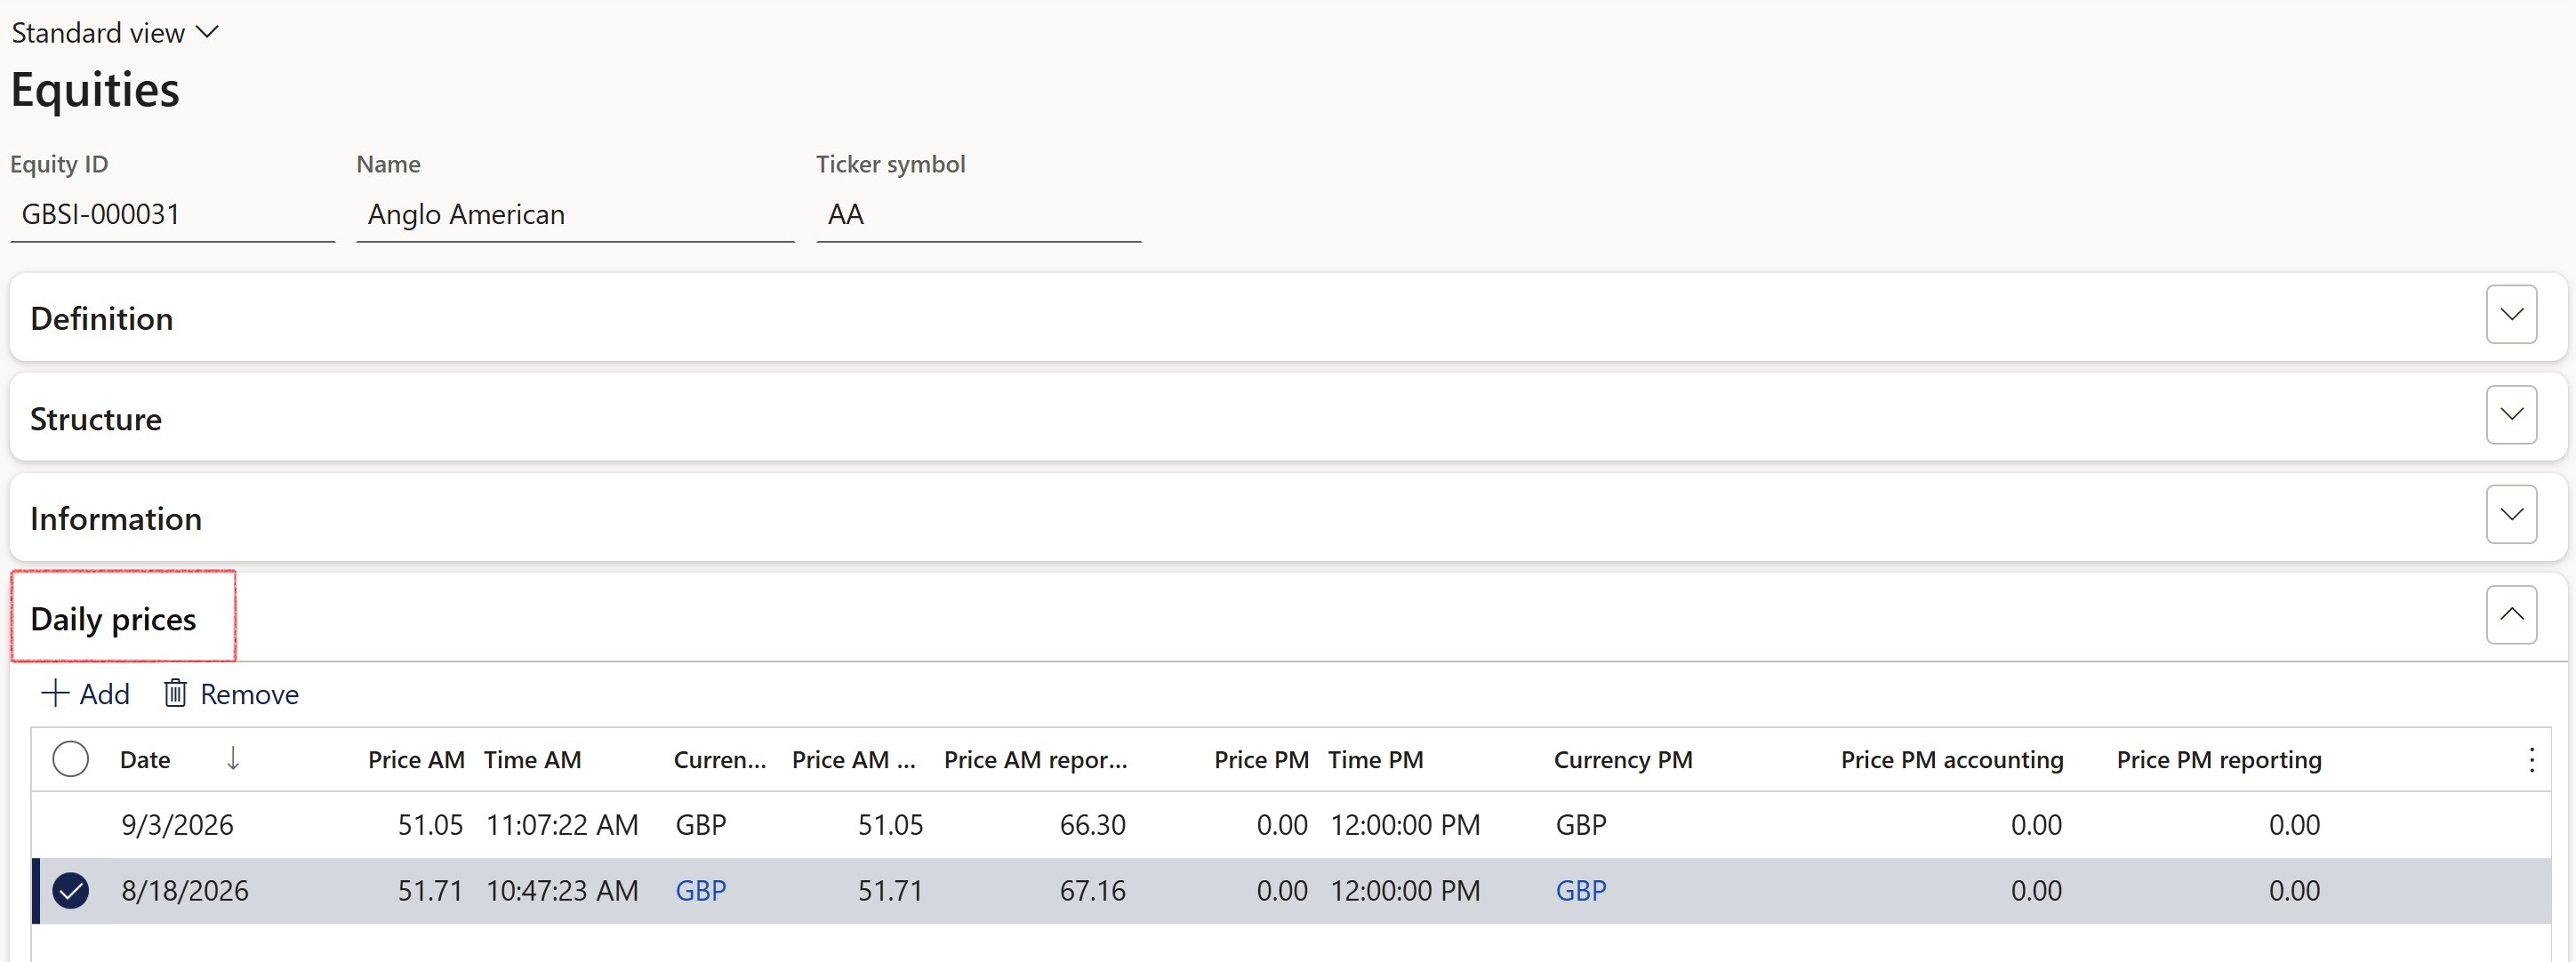Click the Price AM column header
2576x962 pixels.
coord(416,759)
